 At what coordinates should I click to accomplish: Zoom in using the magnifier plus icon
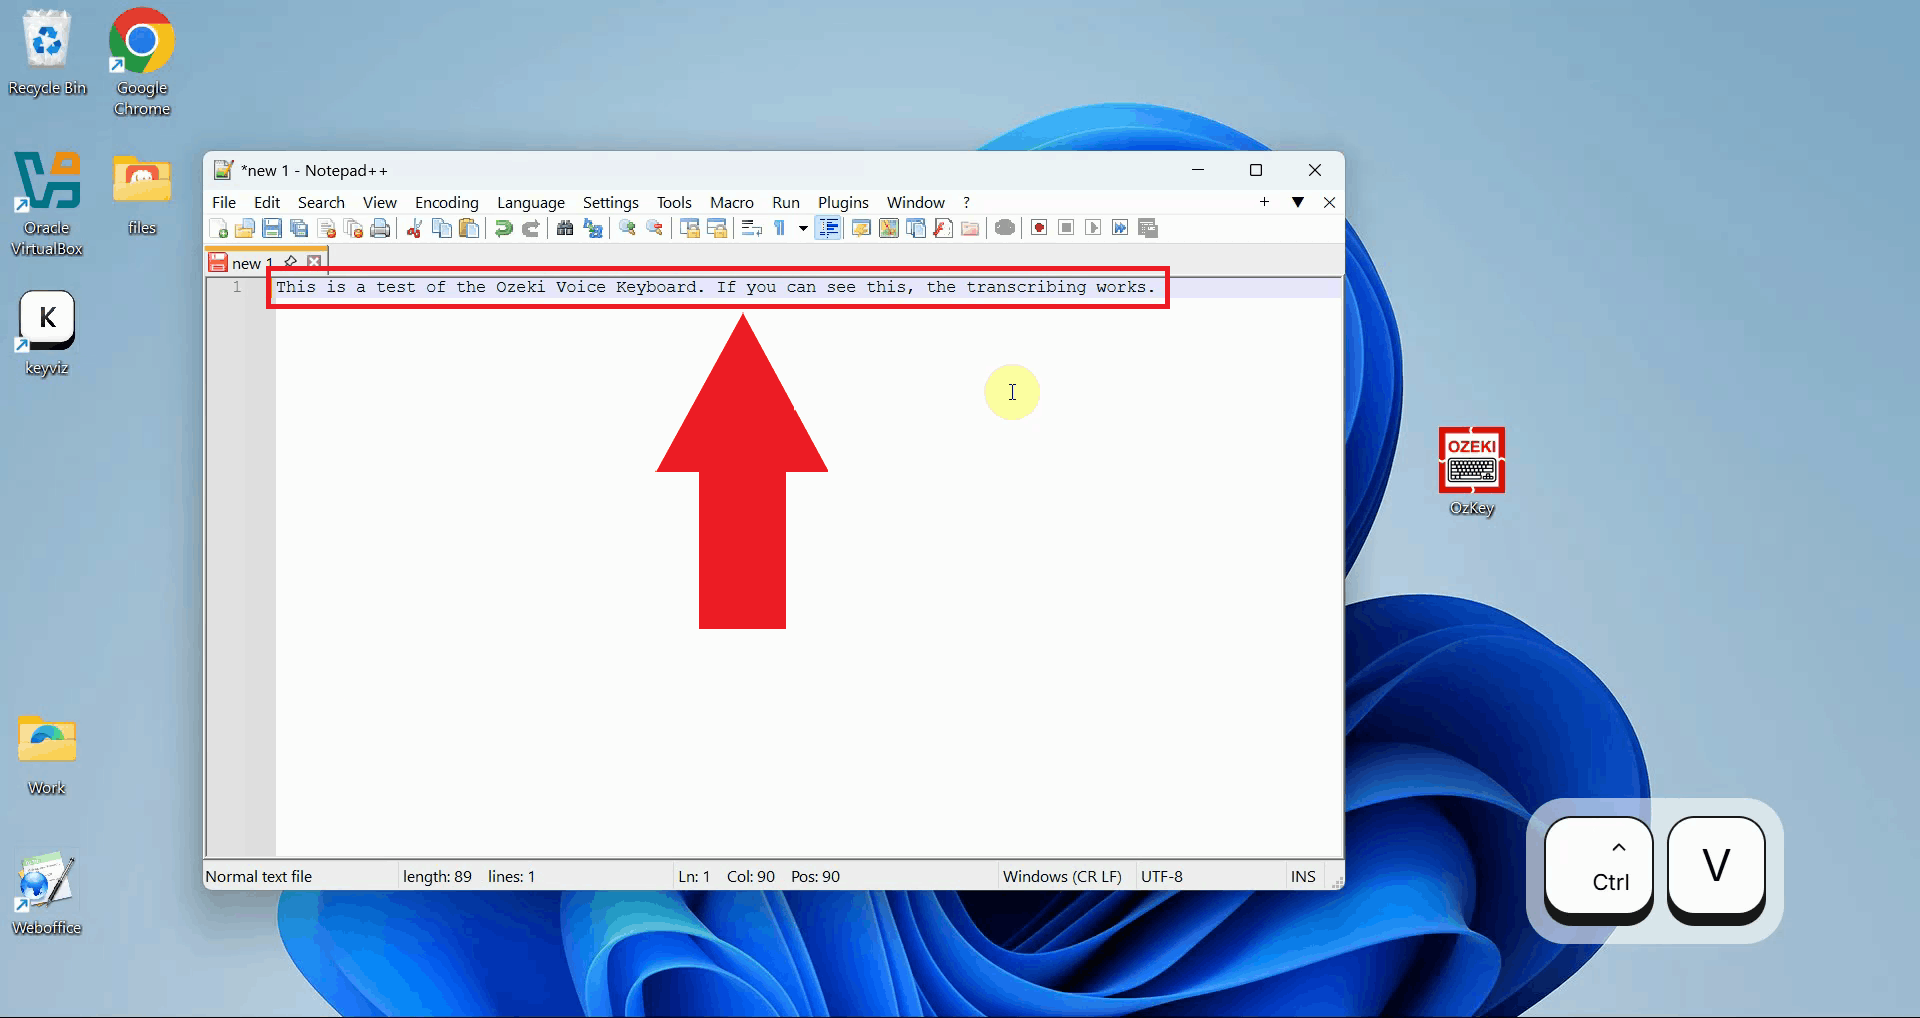[x=626, y=228]
